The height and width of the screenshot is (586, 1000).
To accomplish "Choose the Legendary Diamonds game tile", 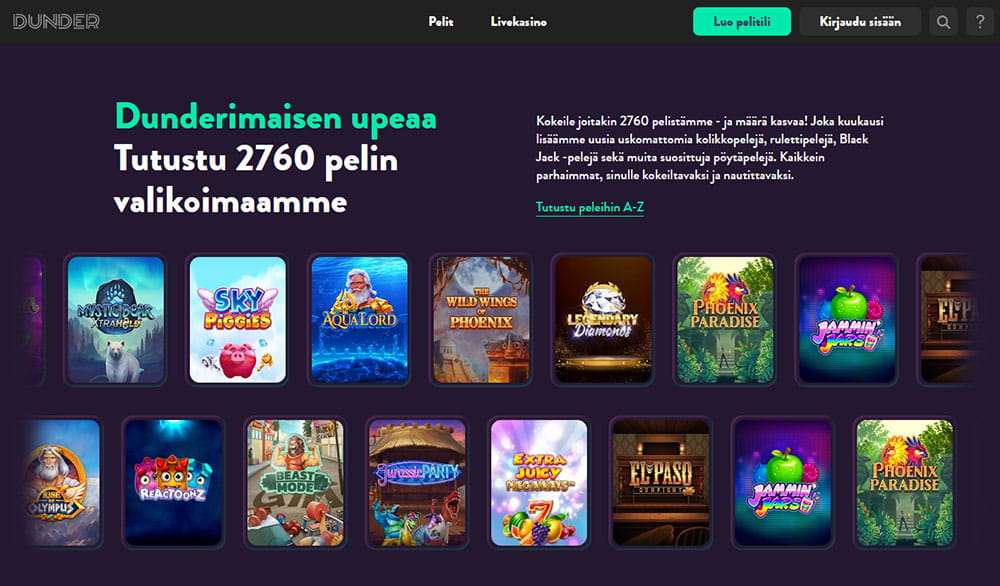I will [x=603, y=320].
